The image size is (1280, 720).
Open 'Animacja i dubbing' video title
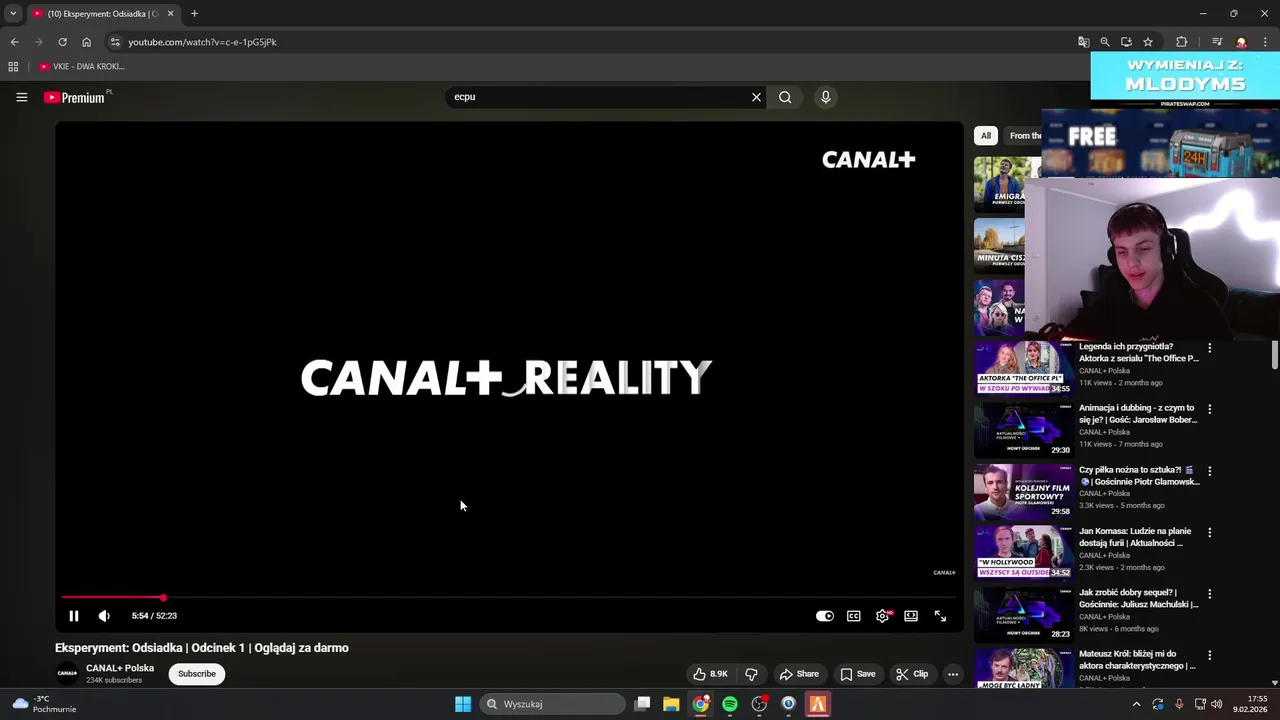pyautogui.click(x=1138, y=414)
